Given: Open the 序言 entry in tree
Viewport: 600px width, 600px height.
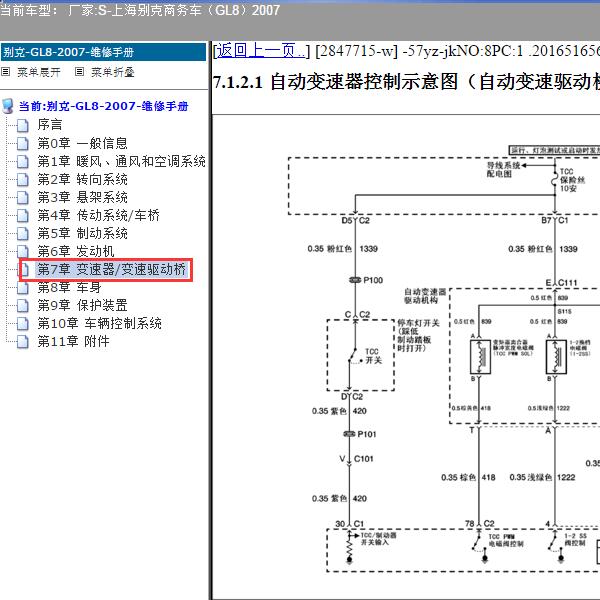Looking at the screenshot, I should tap(50, 125).
